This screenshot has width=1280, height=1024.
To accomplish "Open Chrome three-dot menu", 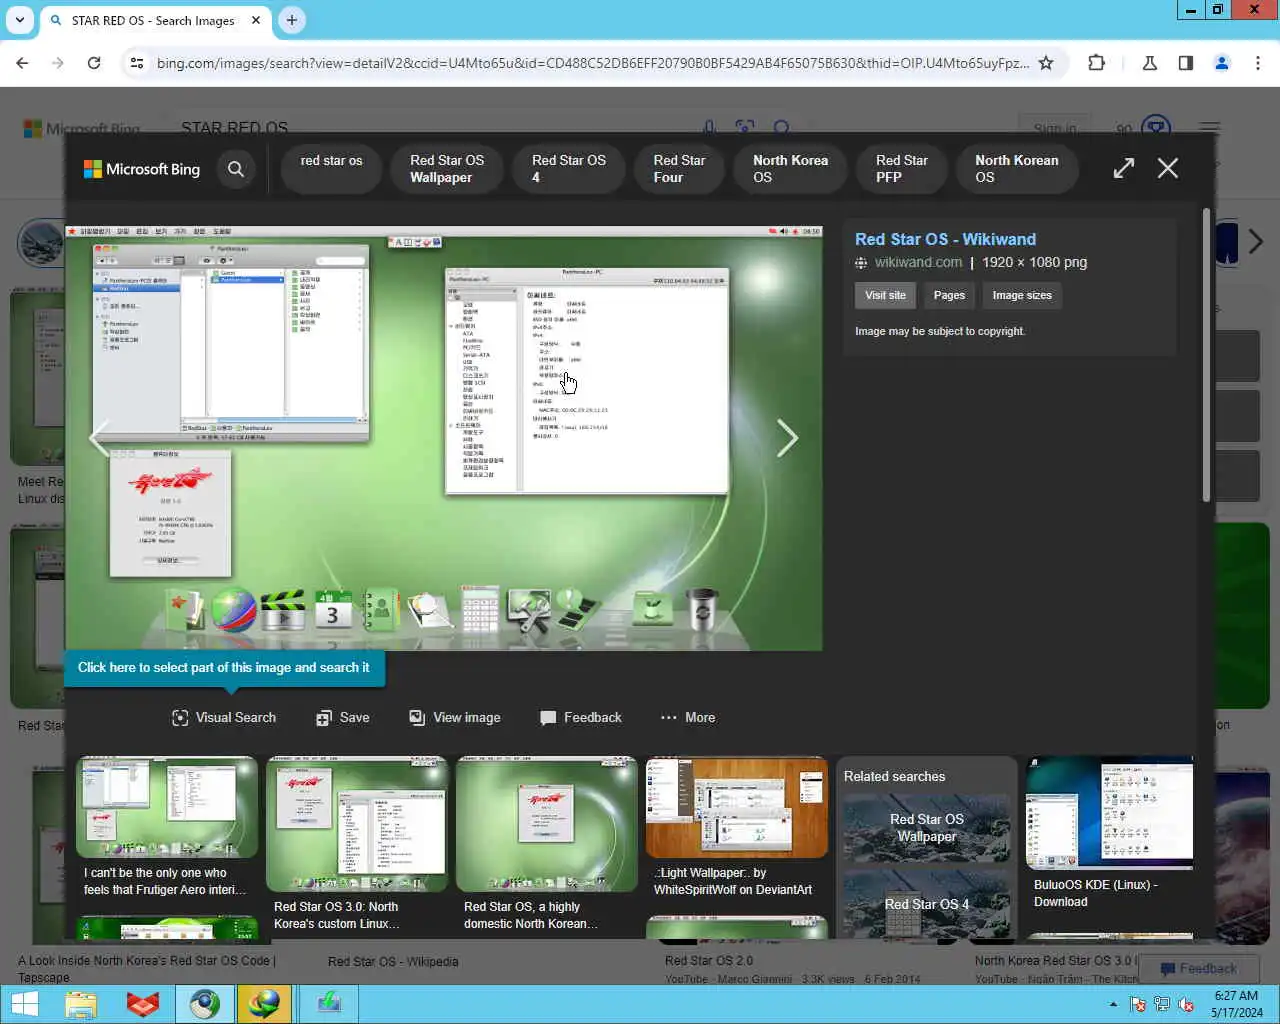I will [1257, 63].
